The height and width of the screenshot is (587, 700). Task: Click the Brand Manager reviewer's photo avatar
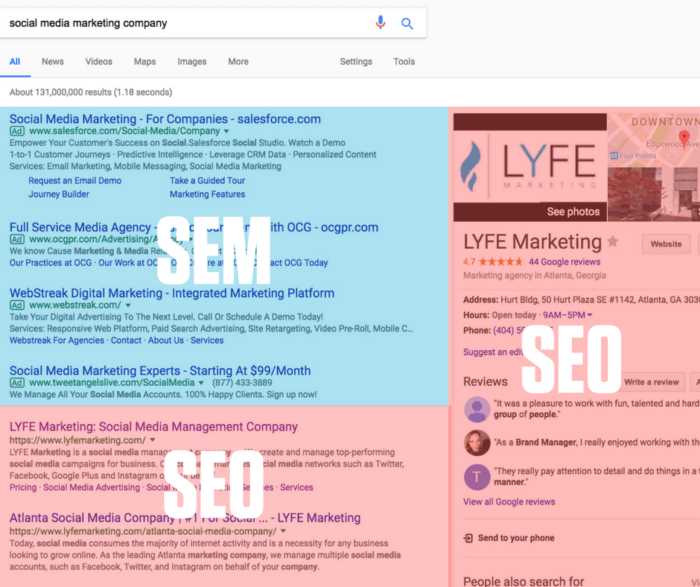[476, 443]
